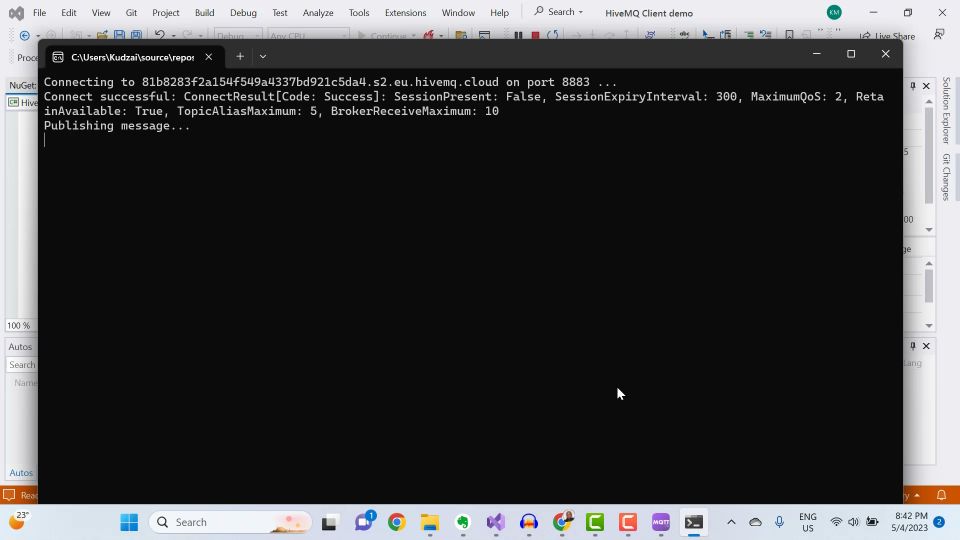Close the lower right panel
The width and height of the screenshot is (960, 540).
tap(926, 346)
